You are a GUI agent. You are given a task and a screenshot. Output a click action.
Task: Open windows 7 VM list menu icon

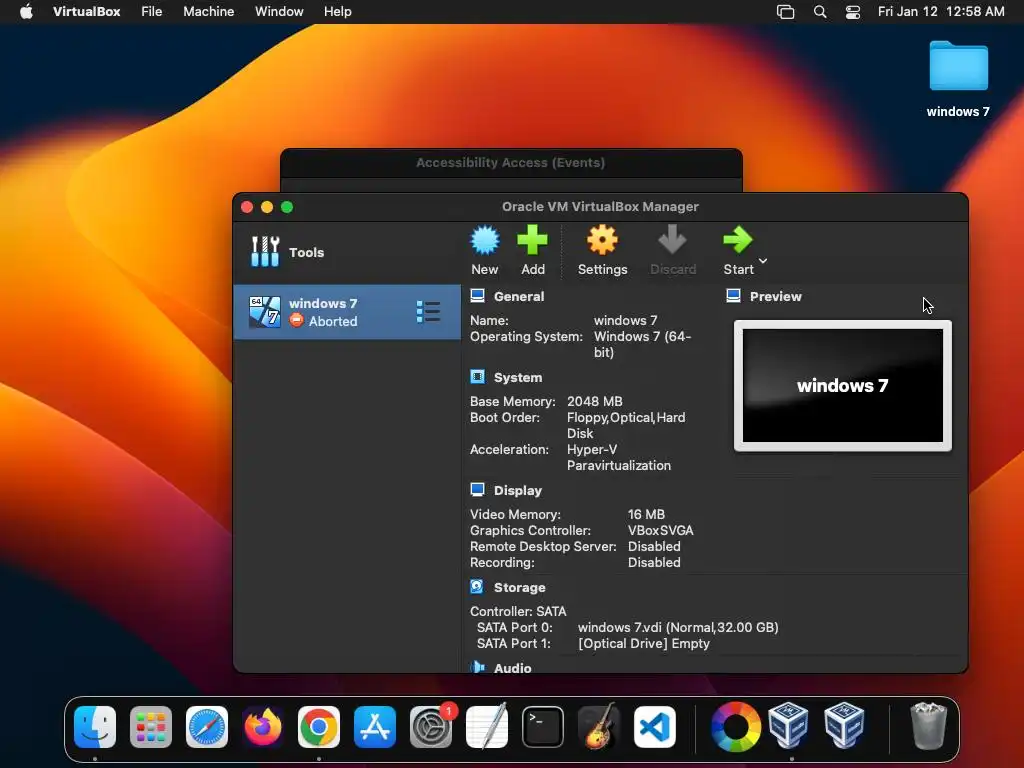click(x=428, y=312)
